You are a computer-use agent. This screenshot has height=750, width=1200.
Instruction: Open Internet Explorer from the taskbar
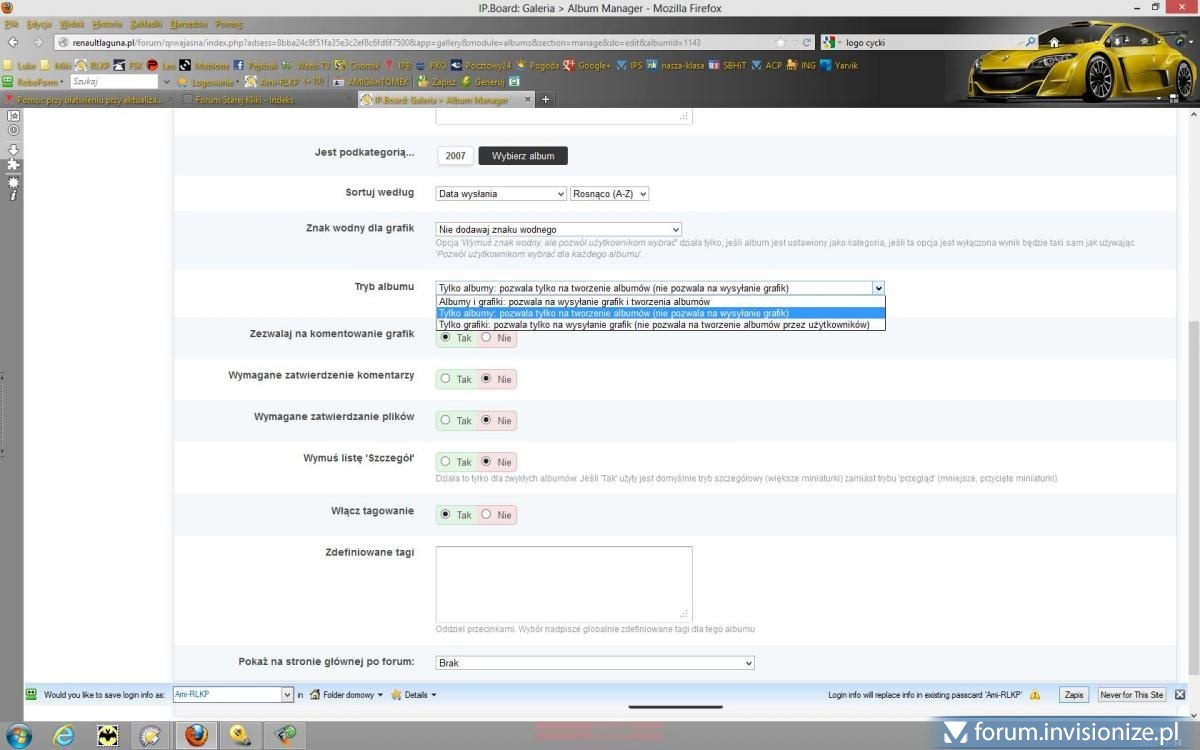tap(64, 735)
